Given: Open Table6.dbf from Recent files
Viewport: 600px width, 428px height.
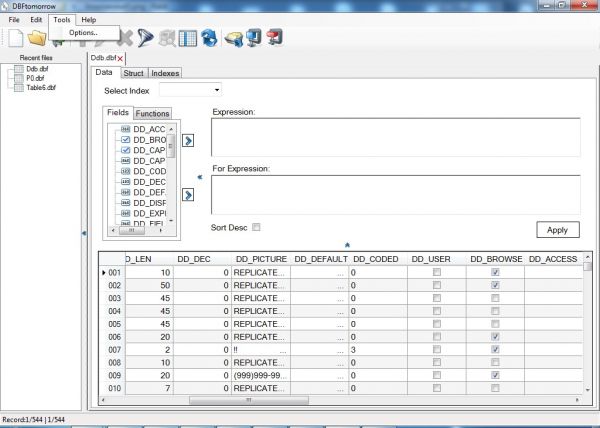Looking at the screenshot, I should (x=41, y=87).
